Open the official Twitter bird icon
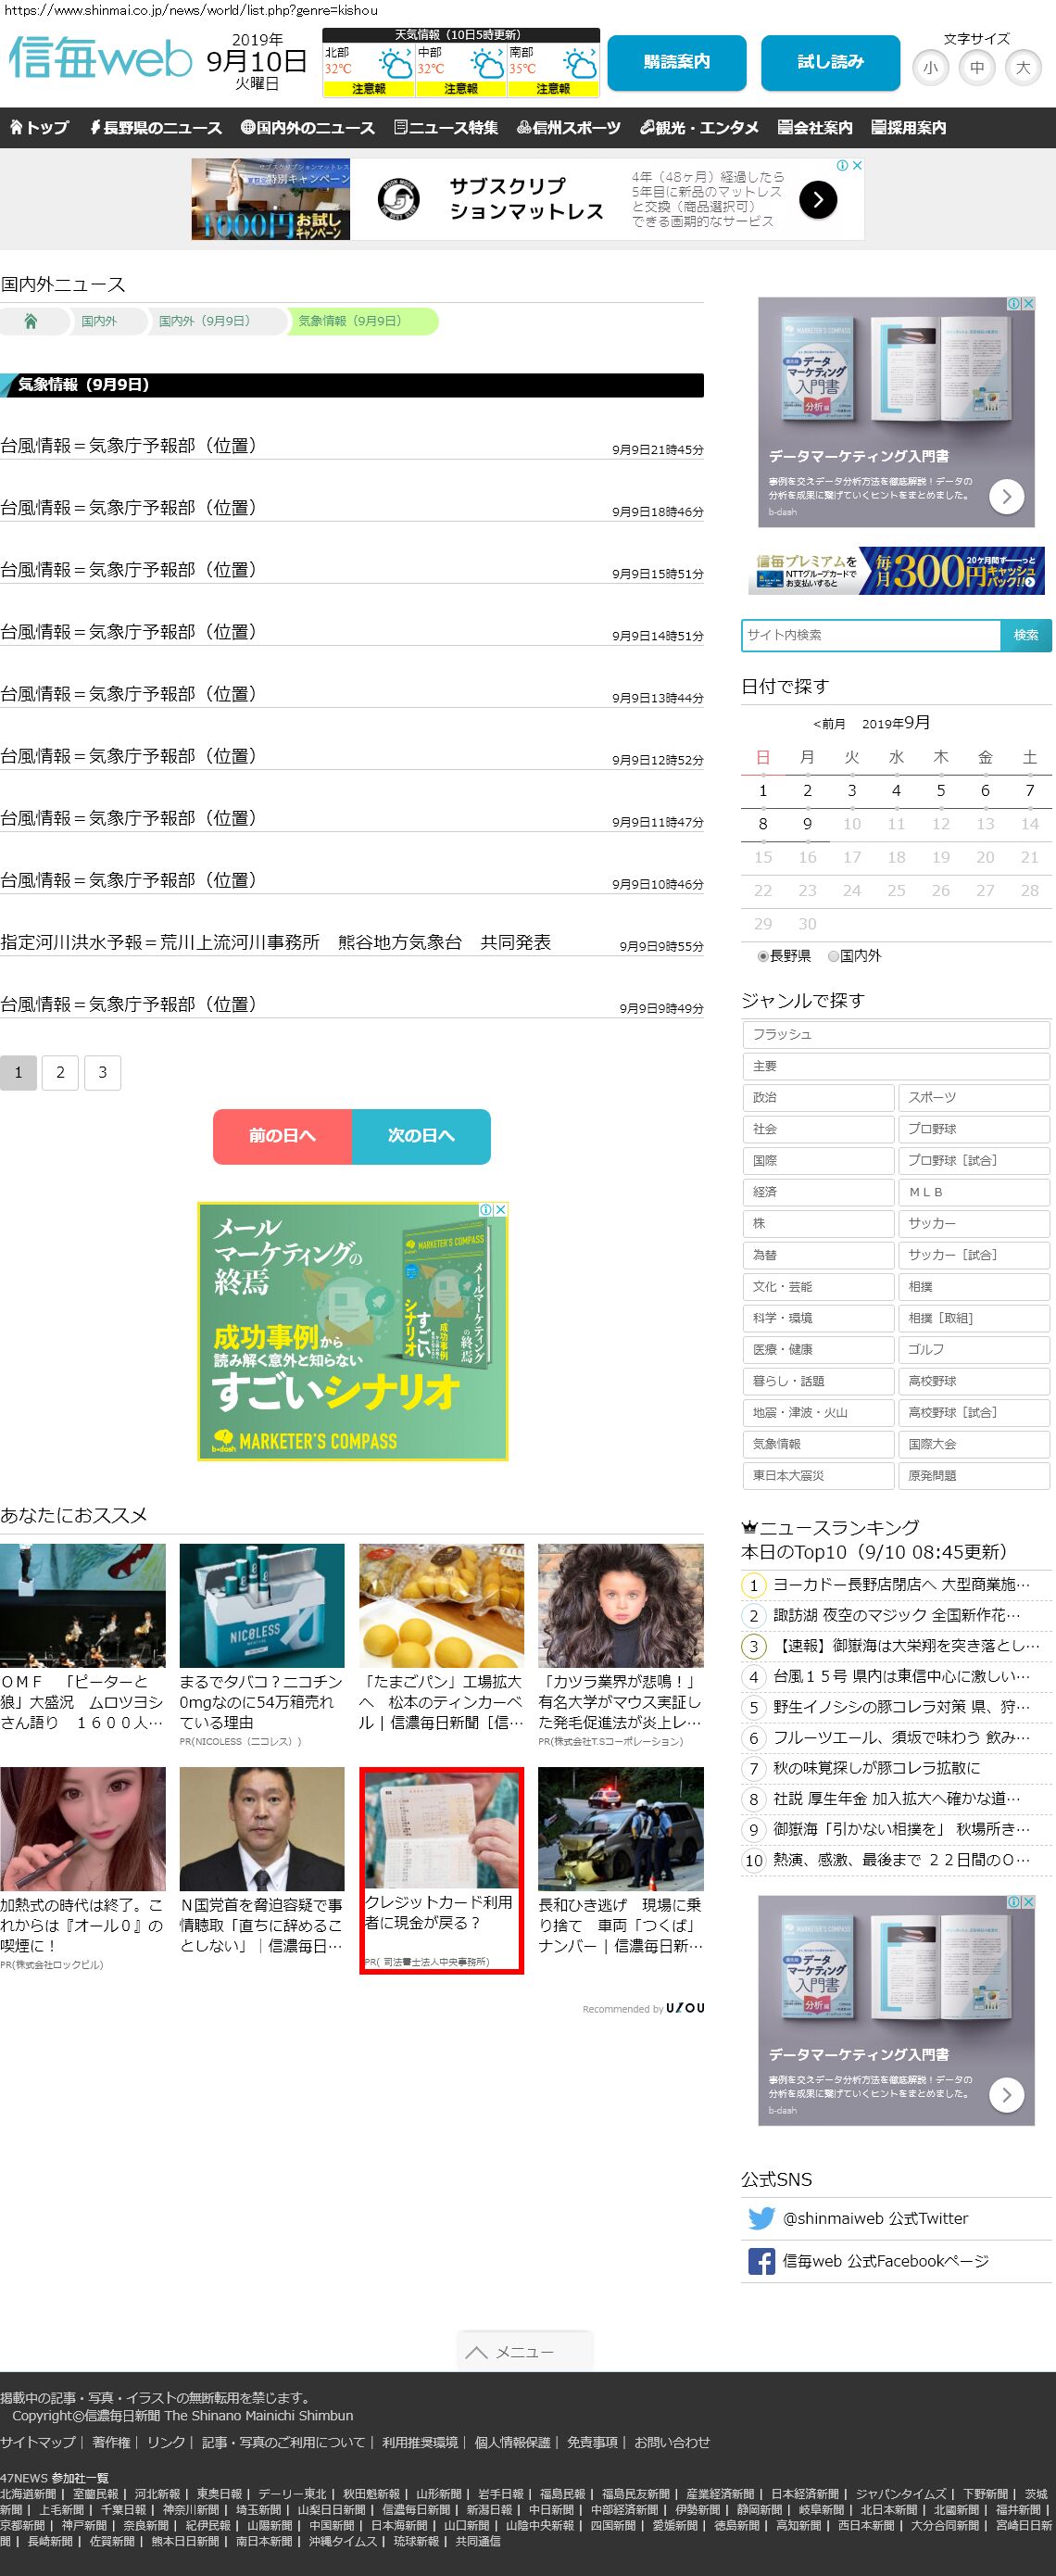Image resolution: width=1056 pixels, height=2576 pixels. (761, 2218)
